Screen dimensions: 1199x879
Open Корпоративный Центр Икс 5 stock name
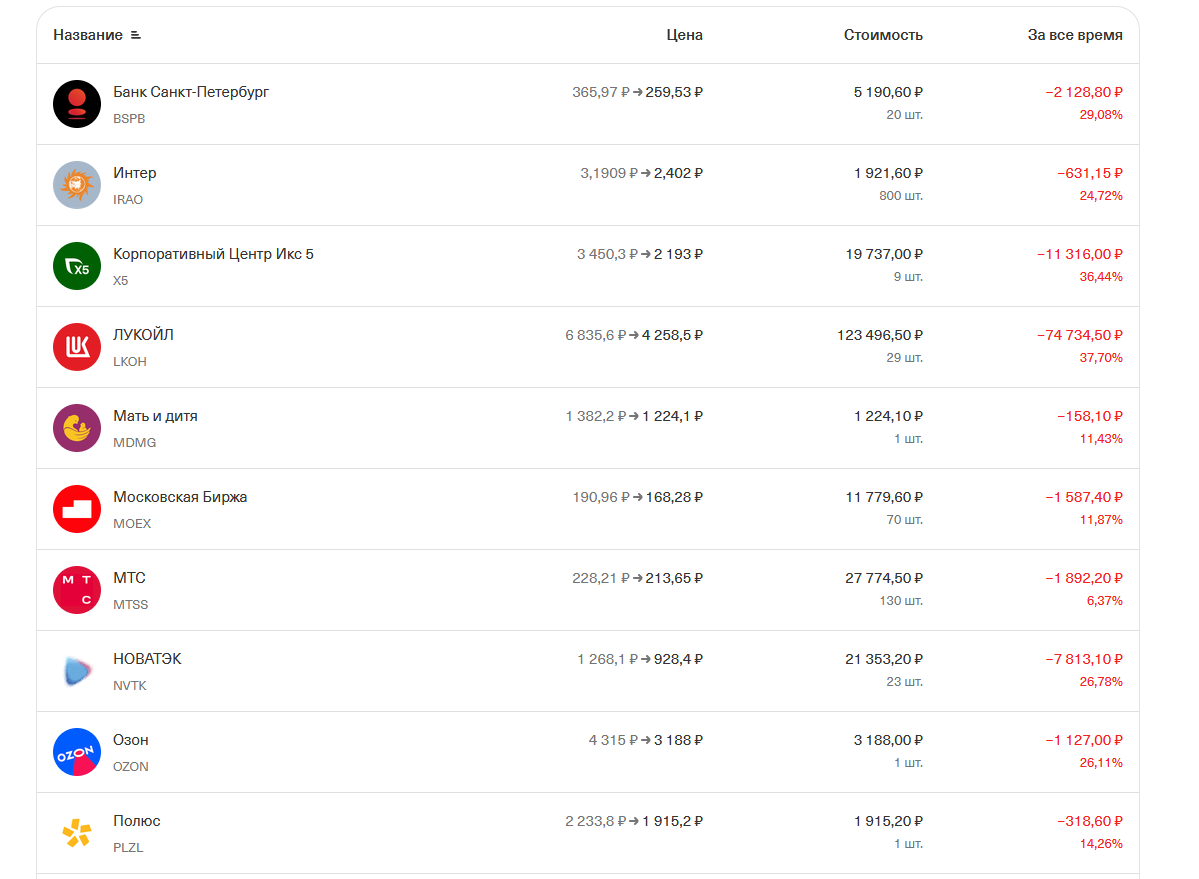click(213, 254)
